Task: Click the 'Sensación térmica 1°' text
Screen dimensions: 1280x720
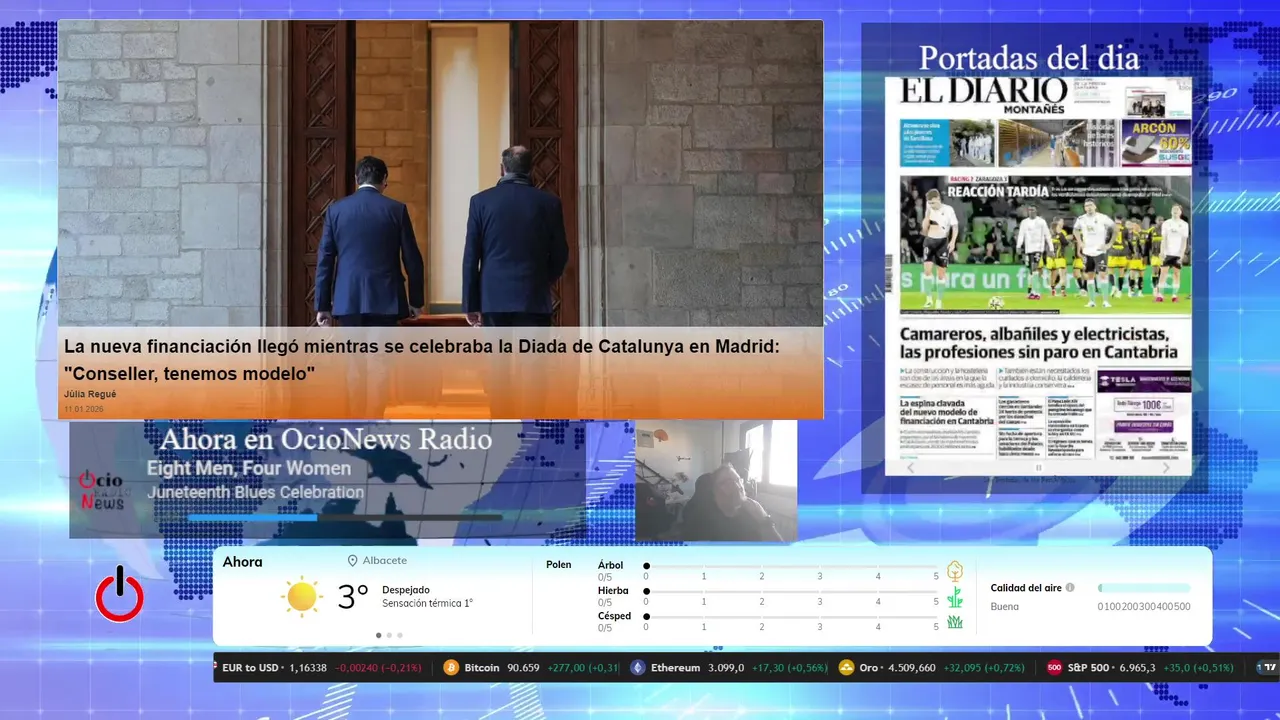Action: pos(427,604)
